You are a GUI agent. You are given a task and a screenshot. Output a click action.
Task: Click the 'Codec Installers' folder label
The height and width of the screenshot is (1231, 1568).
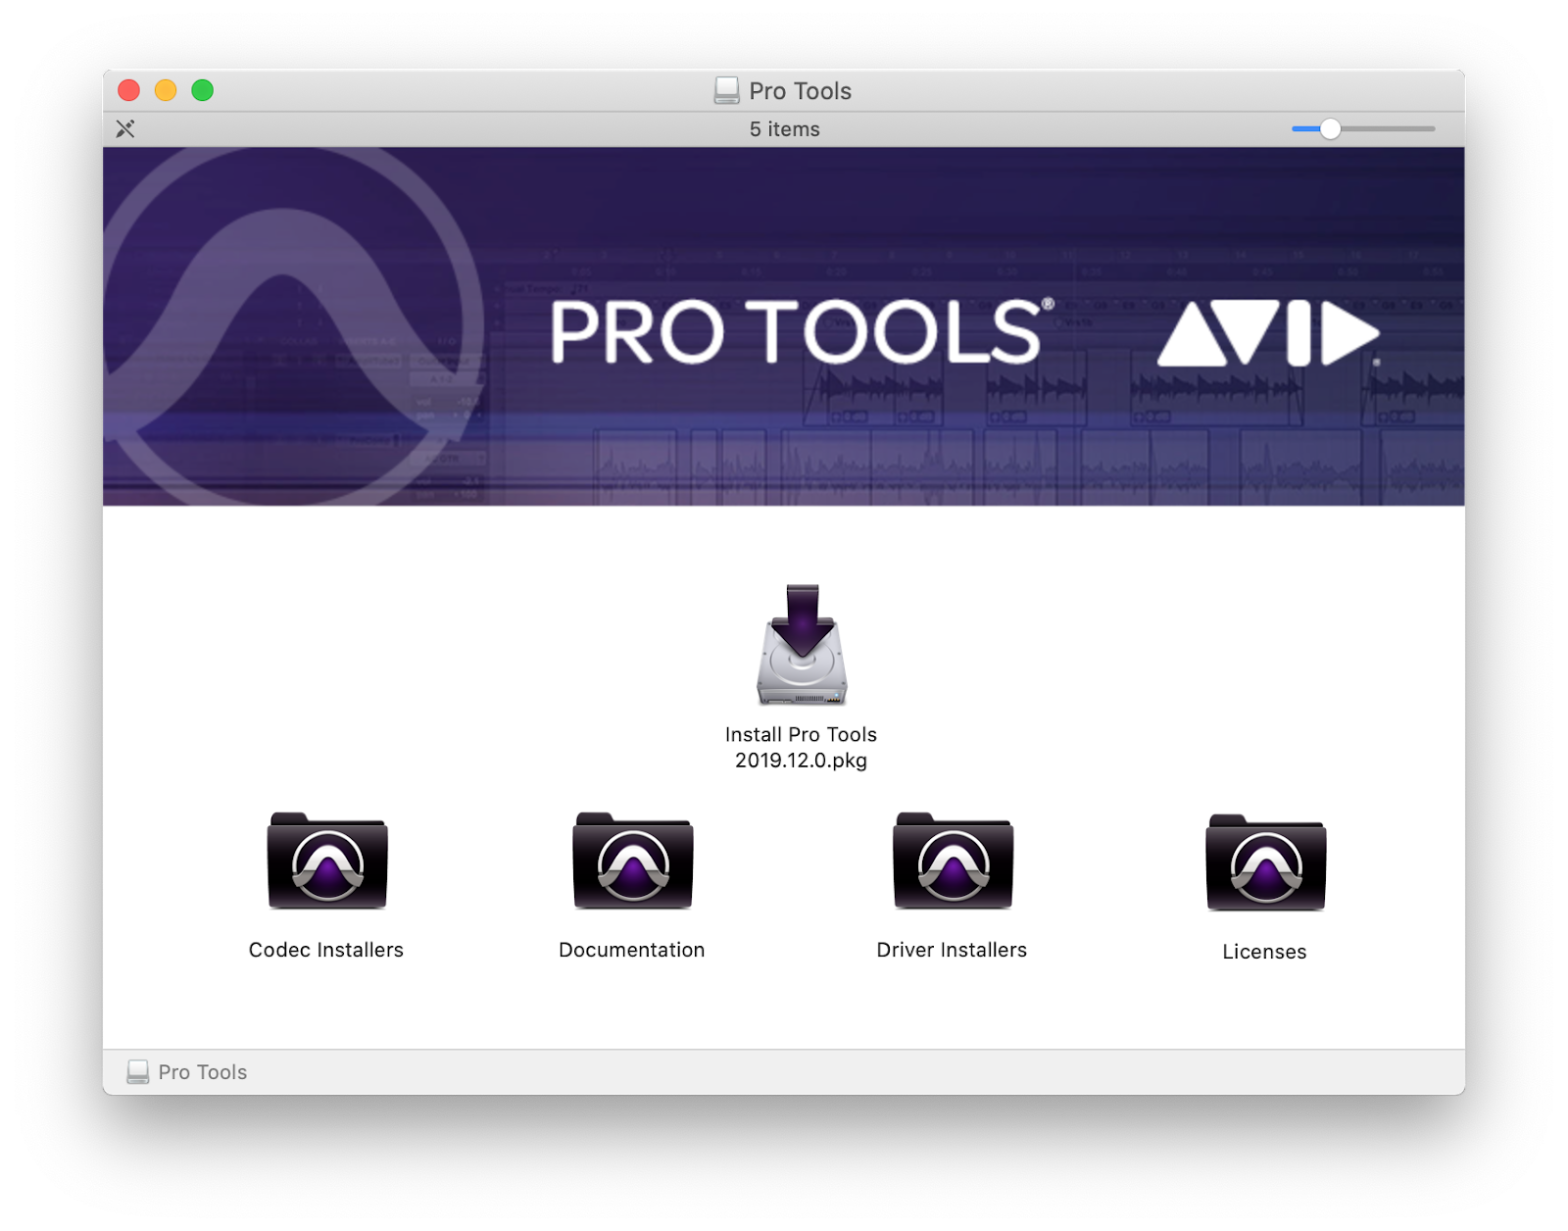326,950
